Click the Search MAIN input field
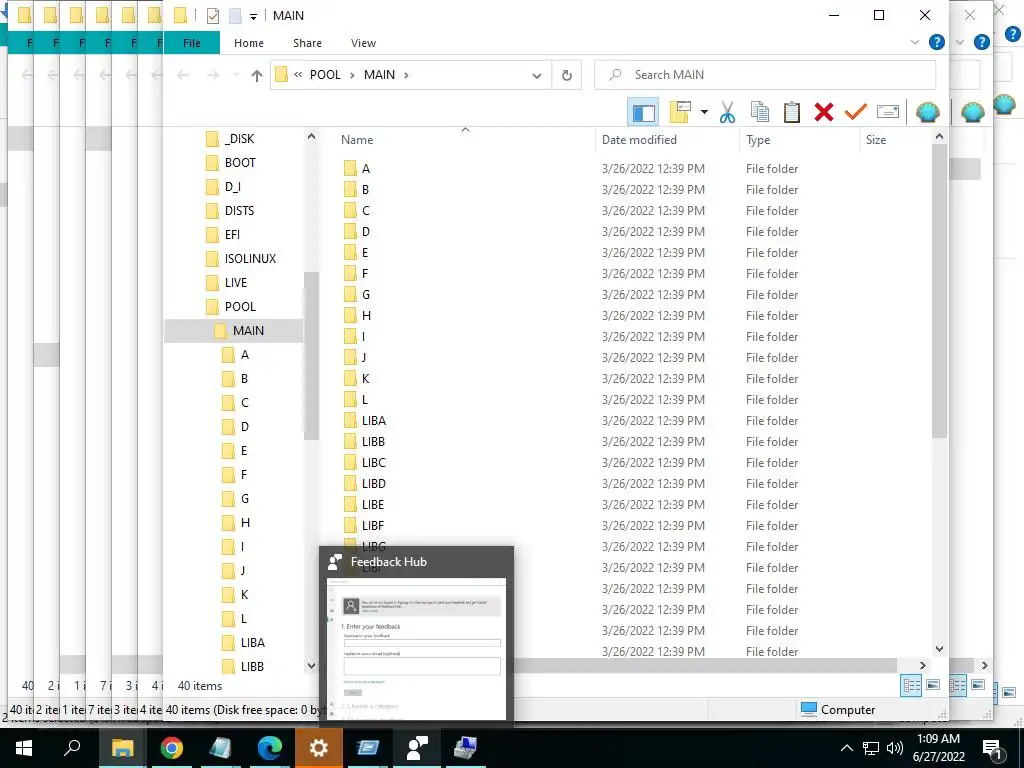 pyautogui.click(x=765, y=75)
